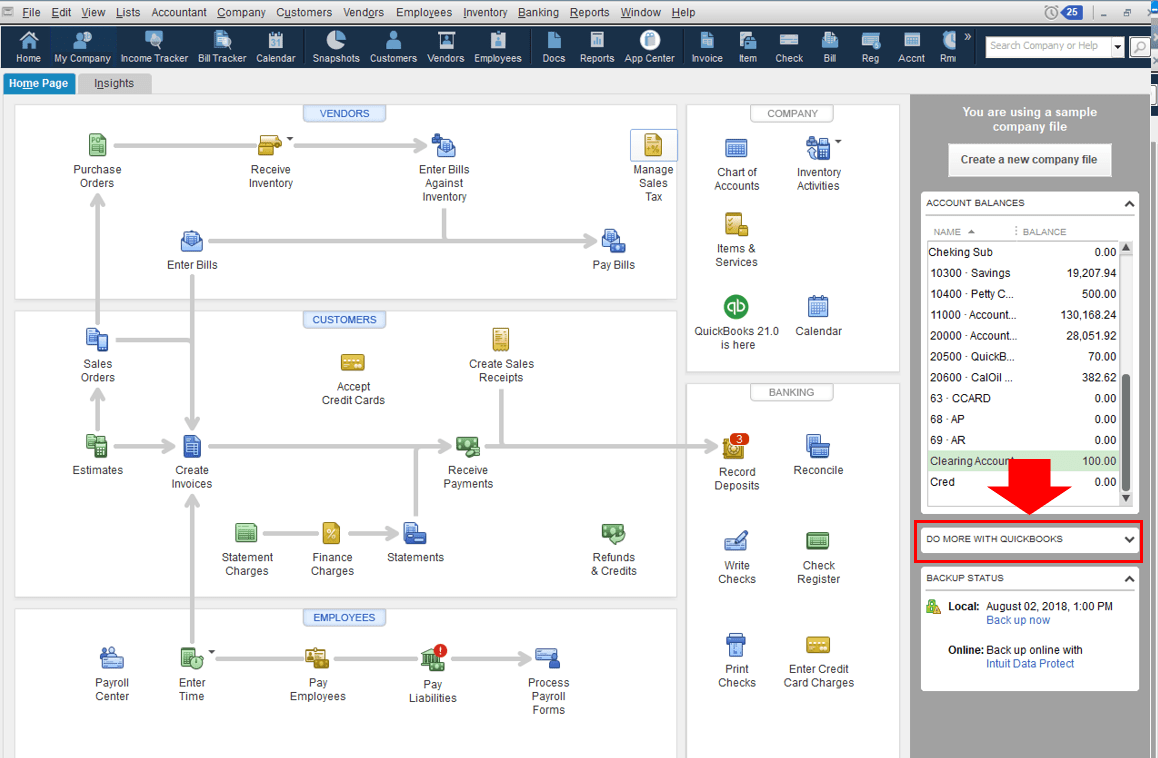
Task: Select the Home Page tab
Action: [38, 83]
